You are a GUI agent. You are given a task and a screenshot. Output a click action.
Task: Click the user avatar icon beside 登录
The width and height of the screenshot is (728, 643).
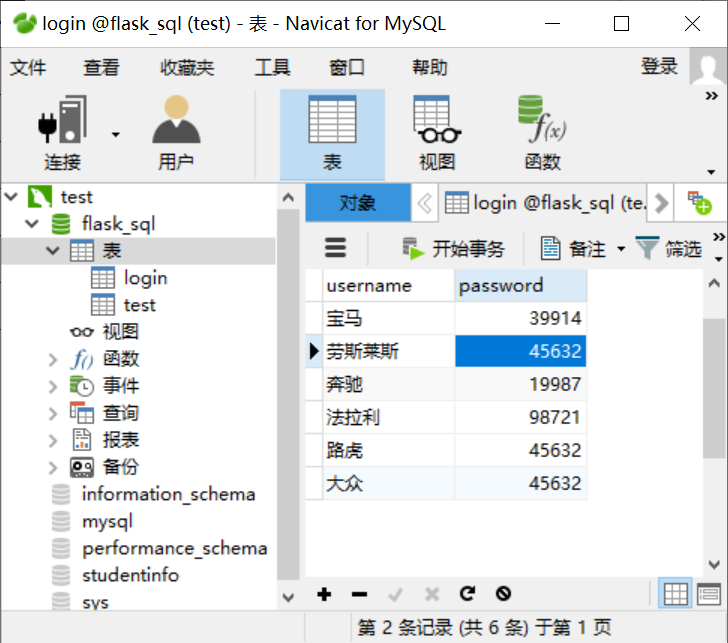708,67
